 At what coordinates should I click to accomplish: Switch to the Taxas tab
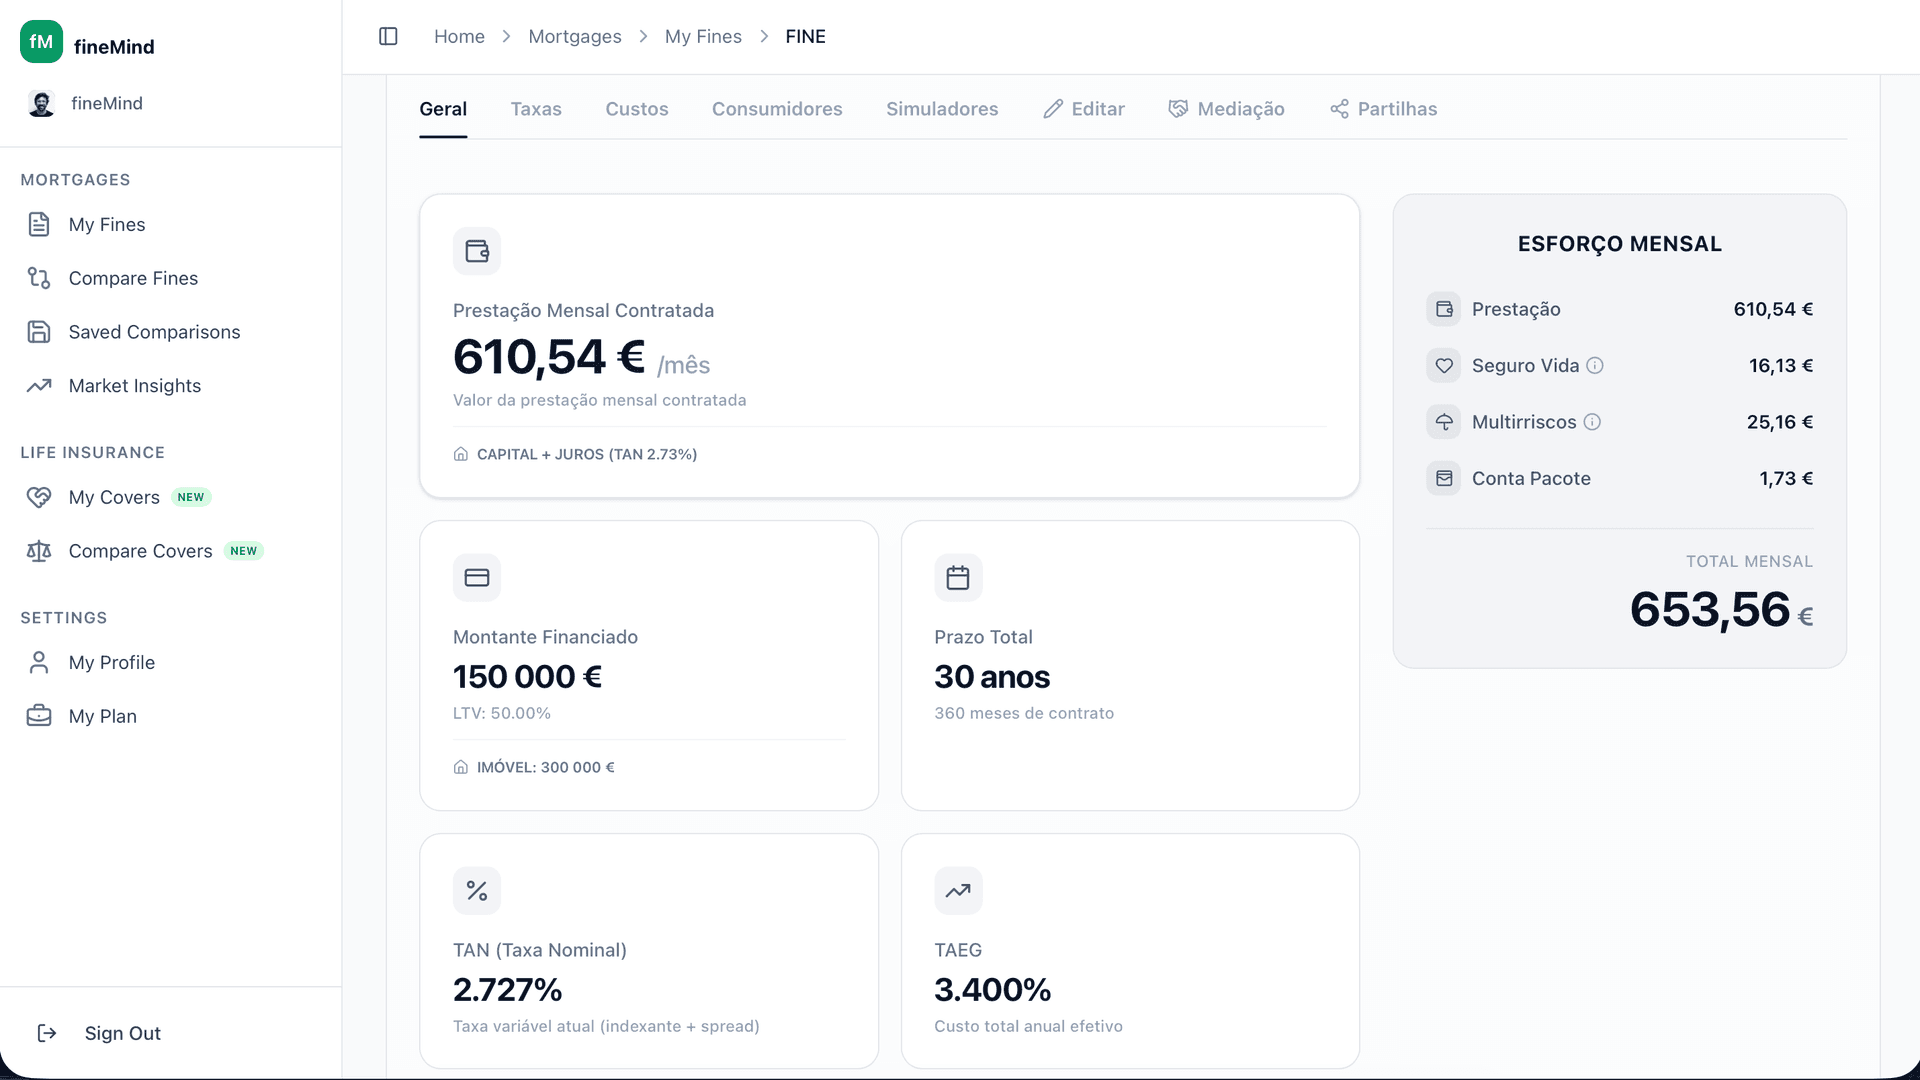535,109
